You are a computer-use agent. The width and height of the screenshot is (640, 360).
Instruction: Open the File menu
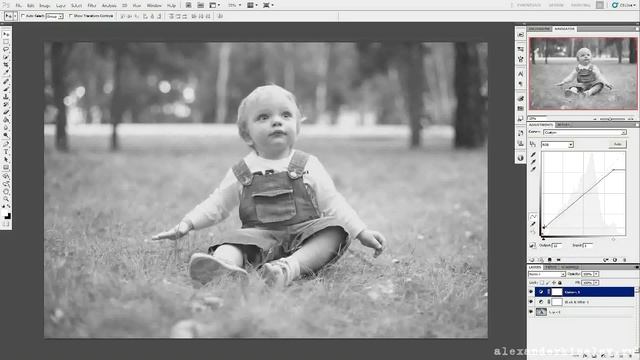coord(18,6)
